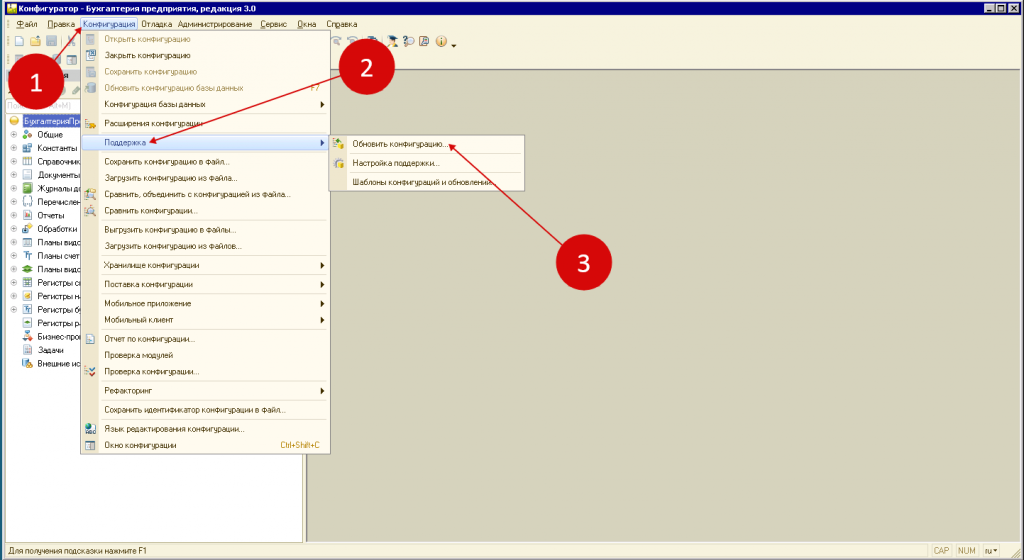Select the Перечисления braces tree icon
1024x560 pixels.
tap(27, 202)
